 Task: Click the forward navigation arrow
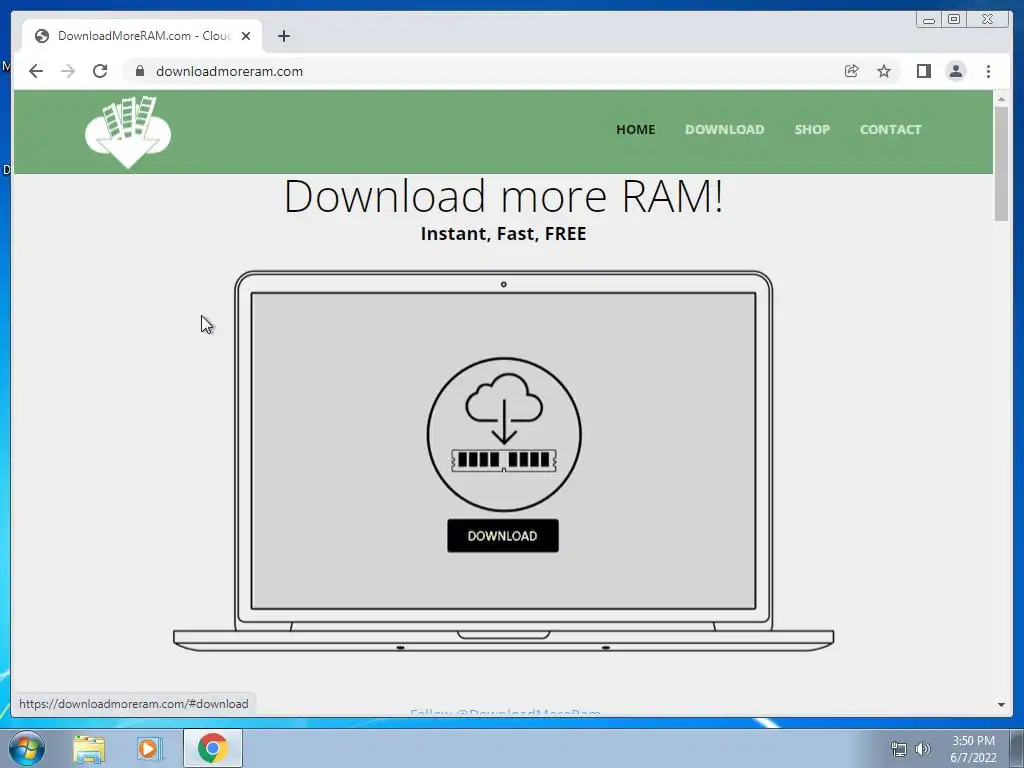(68, 71)
